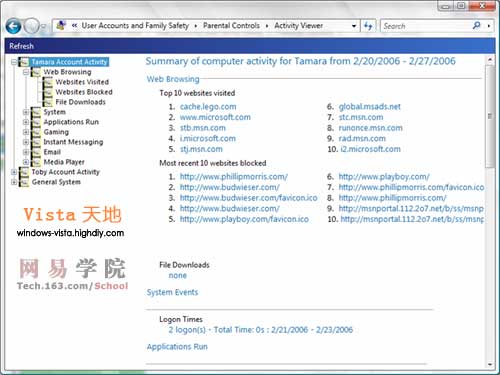The image size is (500, 375).
Task: Open the runonce.msn.com link
Action: [371, 128]
